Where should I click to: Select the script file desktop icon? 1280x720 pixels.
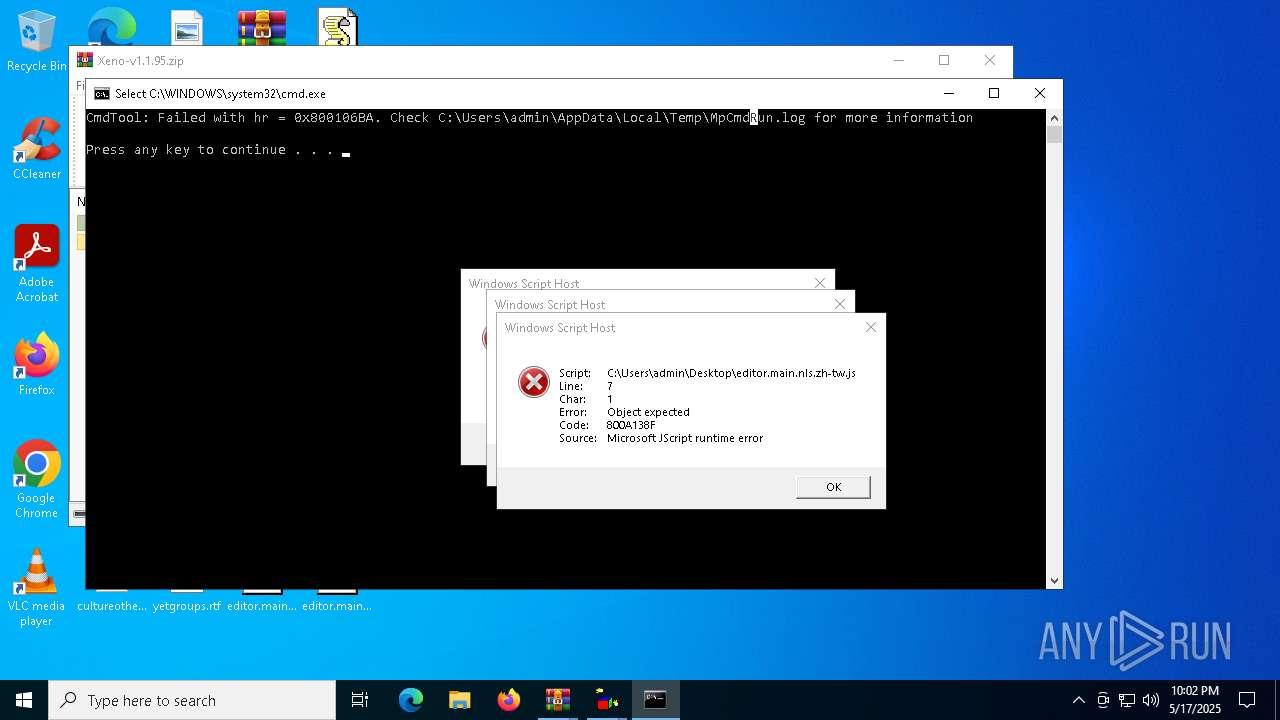(338, 28)
